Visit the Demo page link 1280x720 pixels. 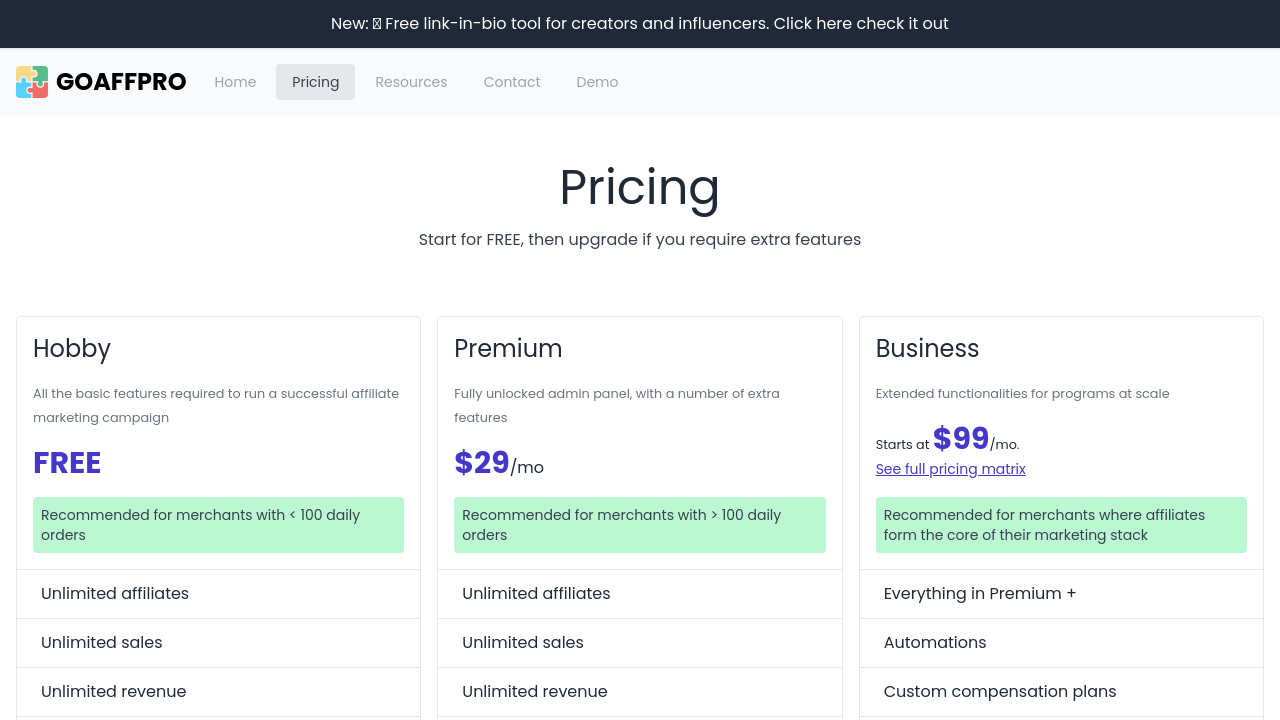click(597, 82)
